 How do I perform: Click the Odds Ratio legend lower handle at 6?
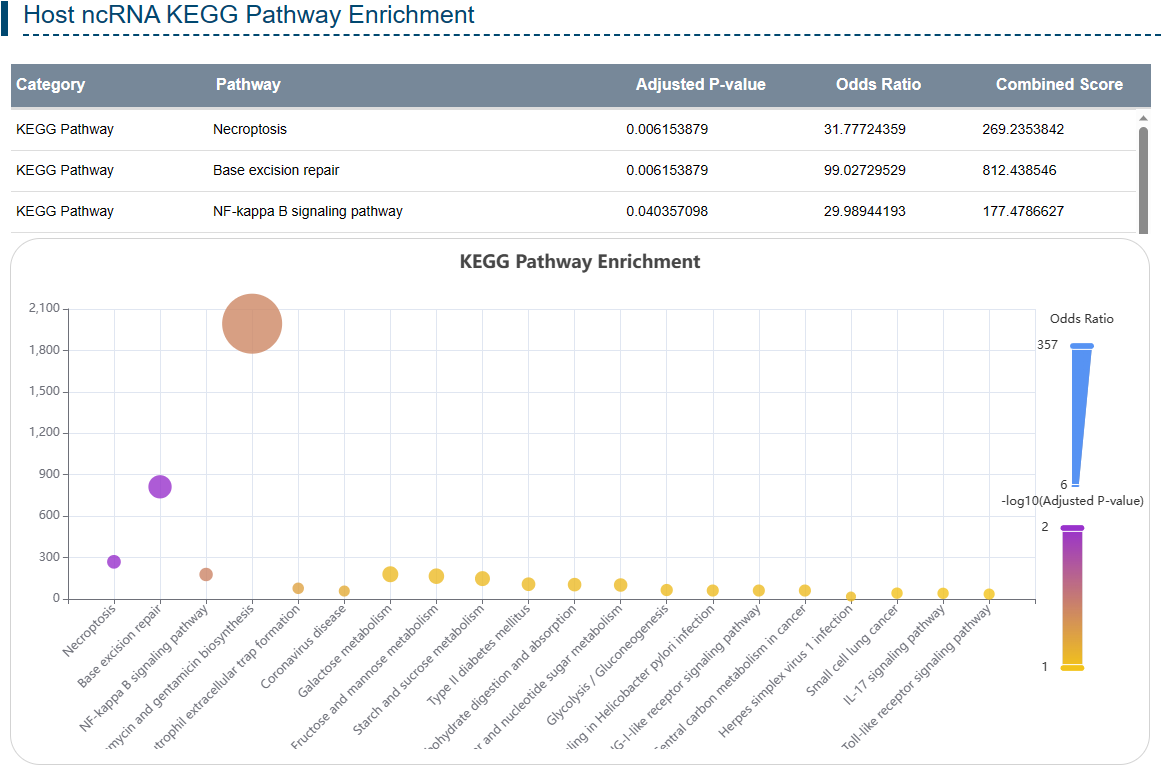click(x=1075, y=485)
